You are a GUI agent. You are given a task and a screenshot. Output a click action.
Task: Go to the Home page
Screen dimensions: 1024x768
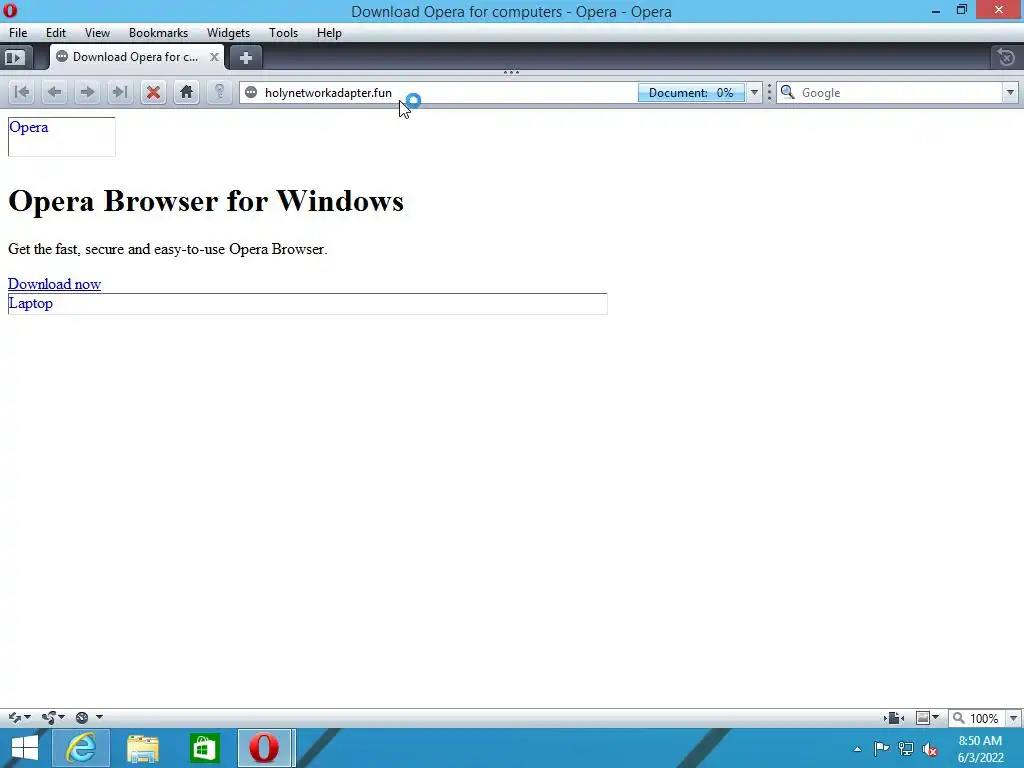186,92
